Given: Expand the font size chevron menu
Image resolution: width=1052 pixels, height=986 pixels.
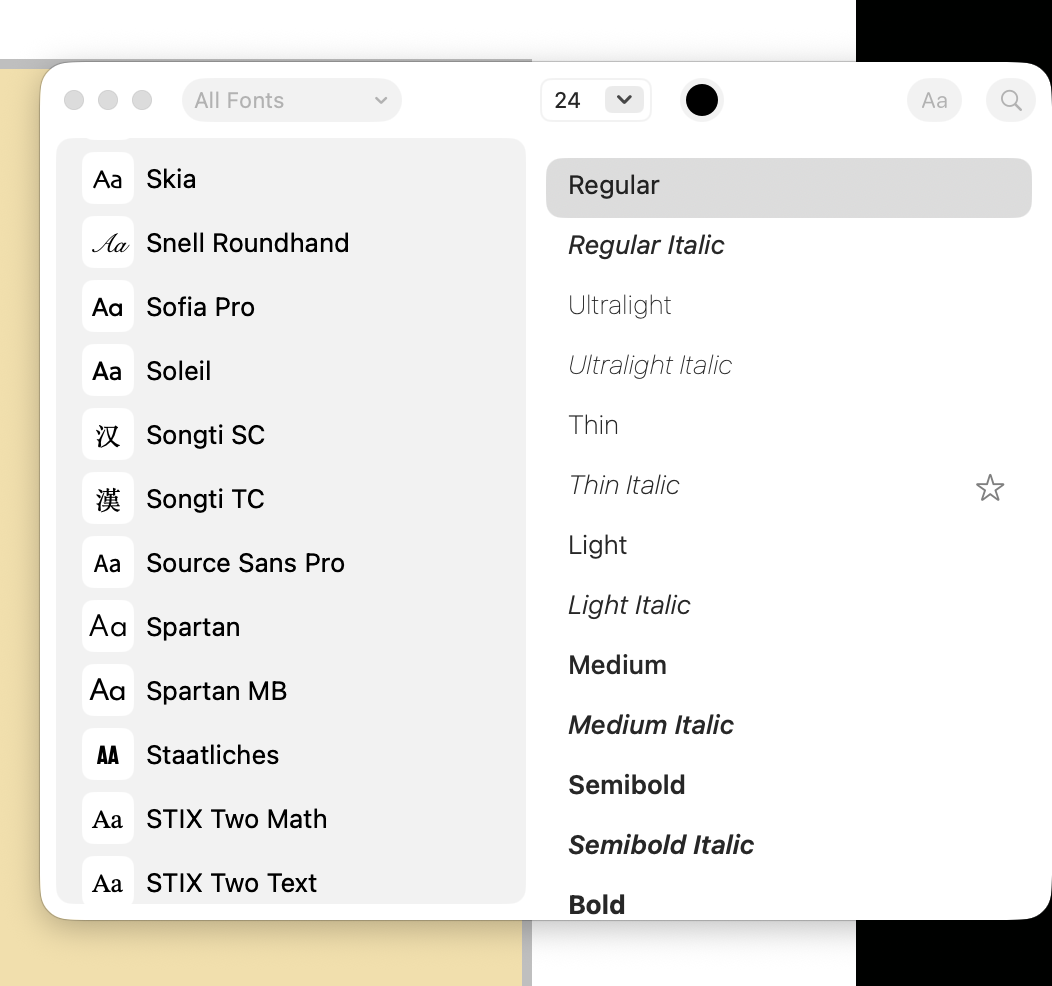Looking at the screenshot, I should coord(624,100).
